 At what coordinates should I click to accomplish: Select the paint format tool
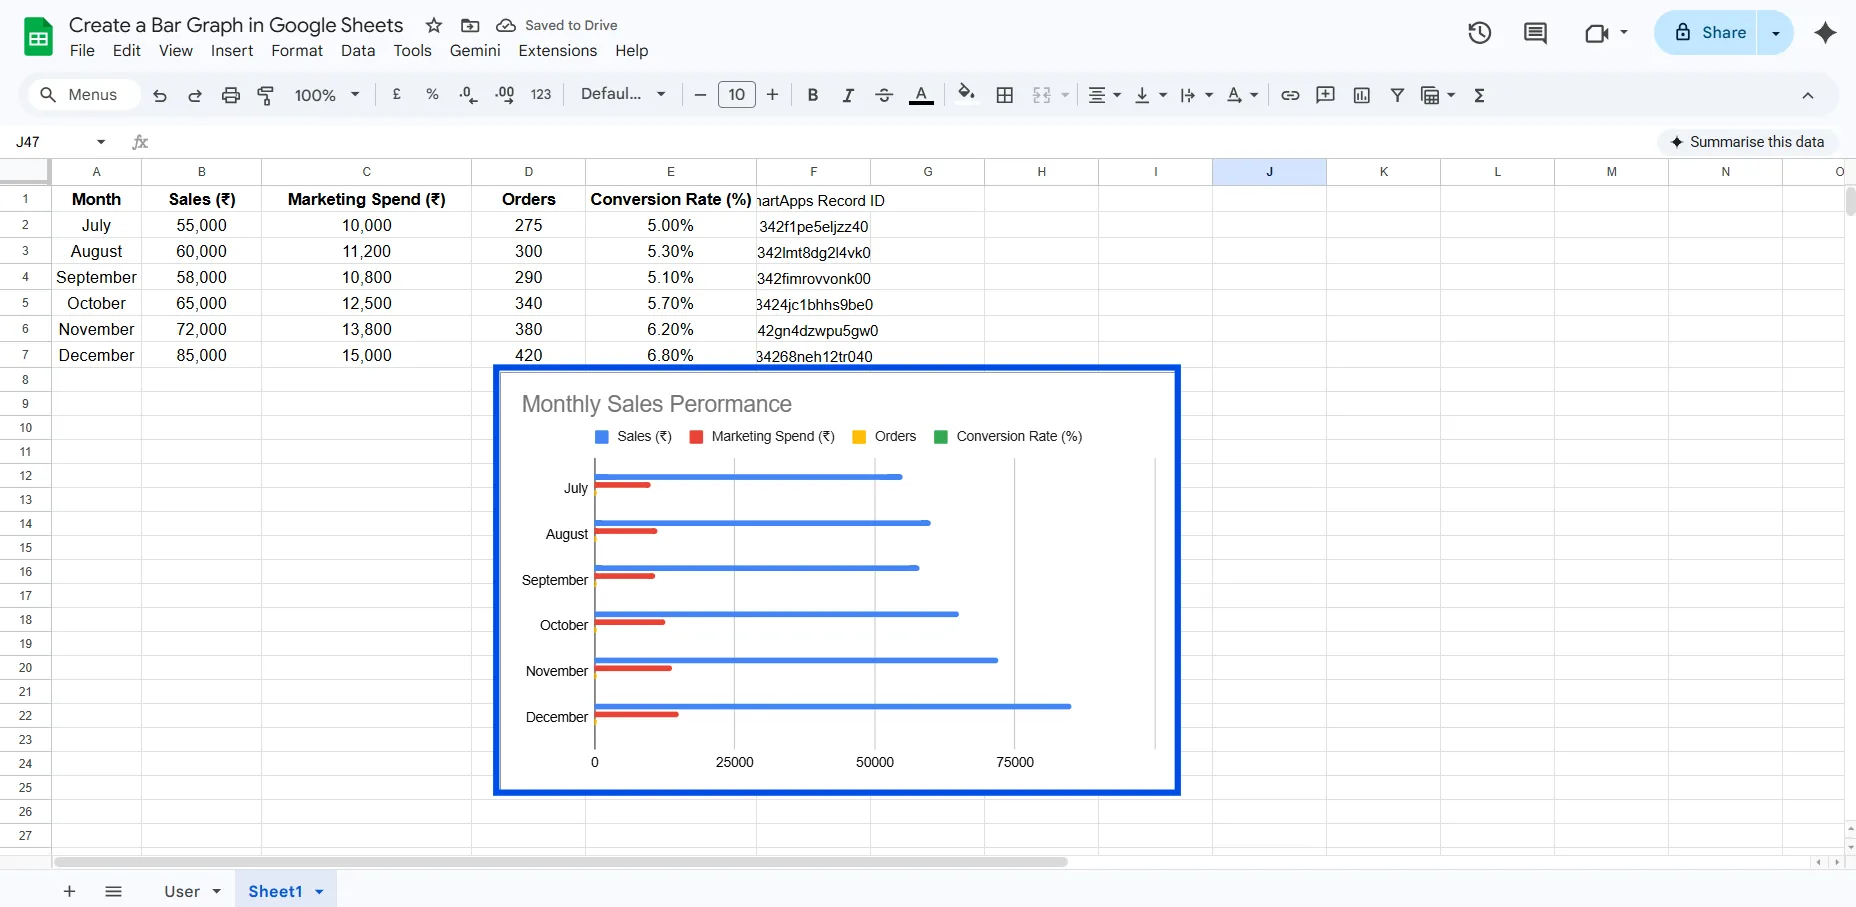(266, 95)
